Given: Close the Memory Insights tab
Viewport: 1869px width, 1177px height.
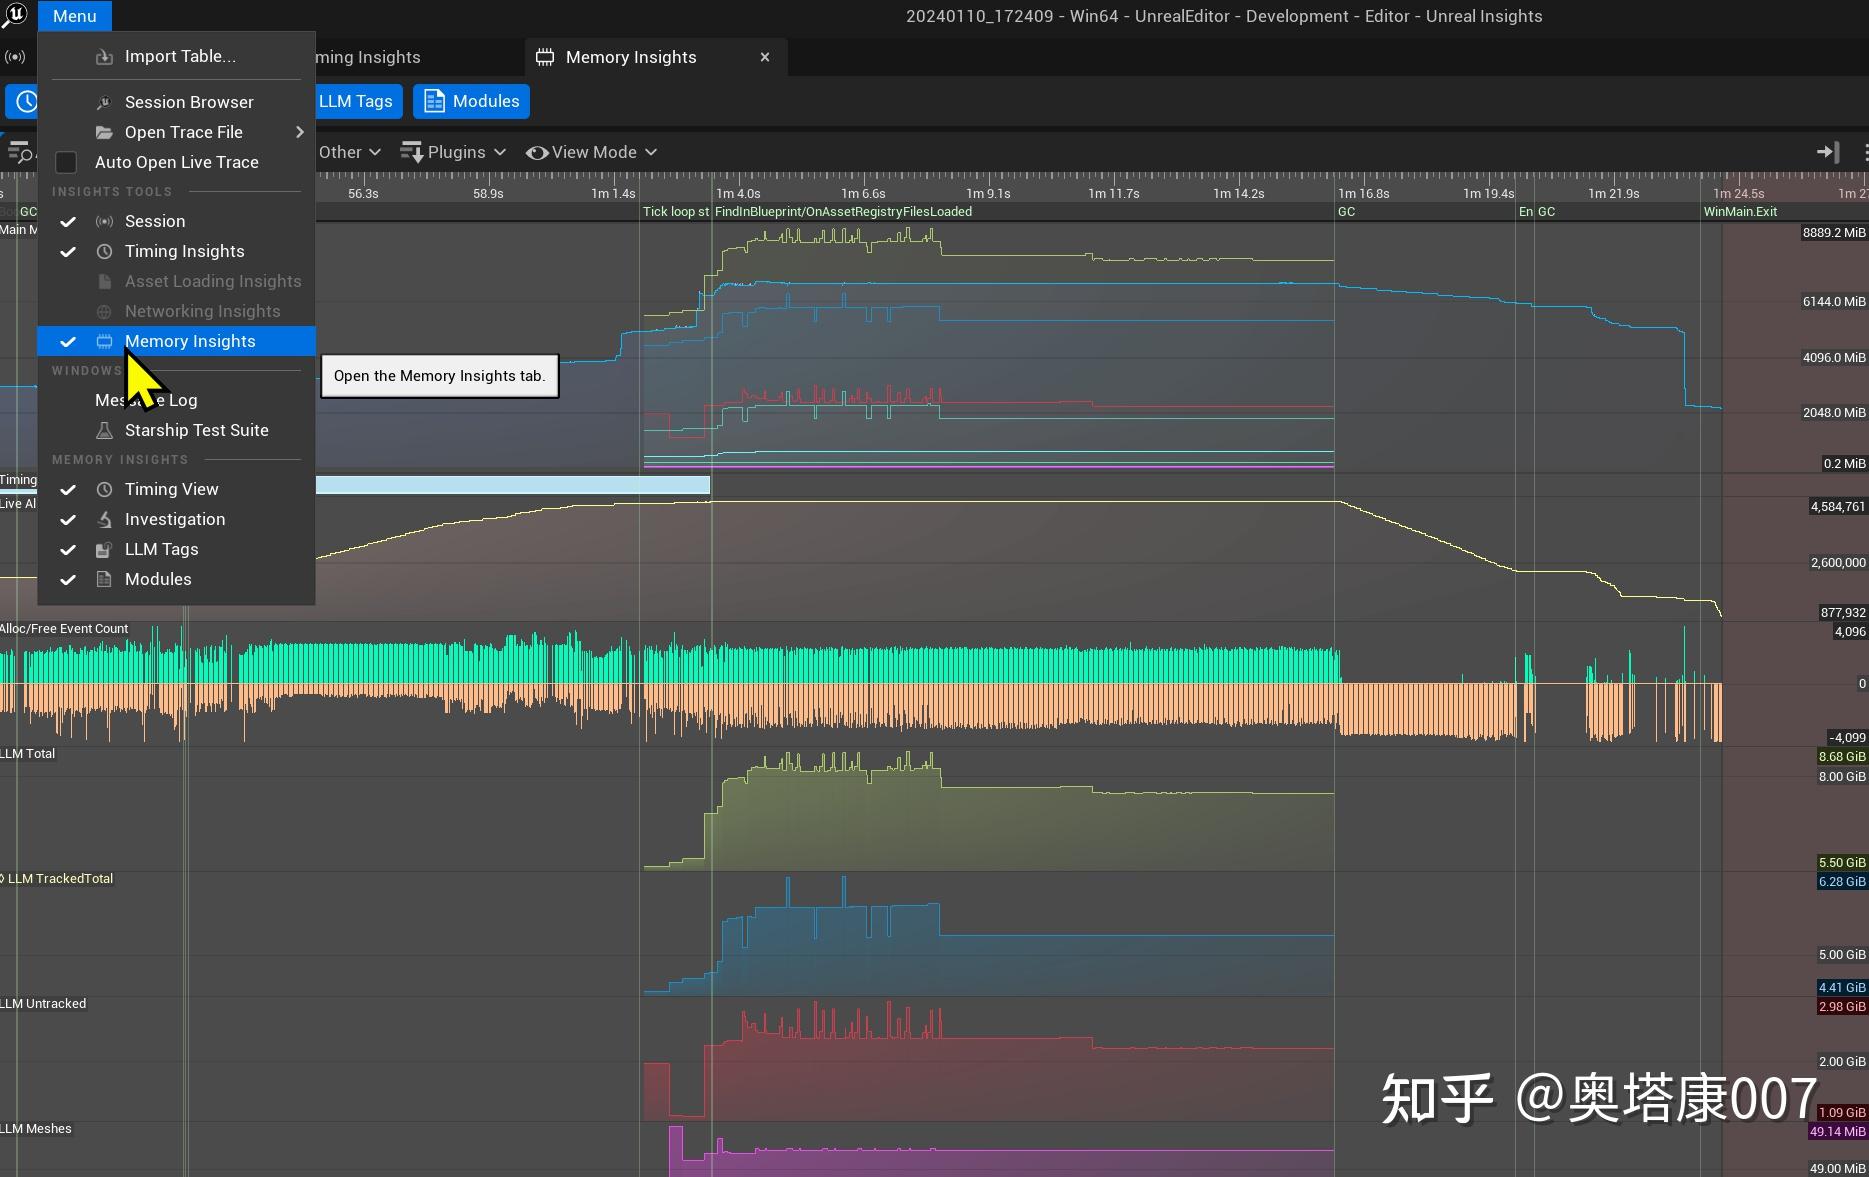Looking at the screenshot, I should point(764,57).
